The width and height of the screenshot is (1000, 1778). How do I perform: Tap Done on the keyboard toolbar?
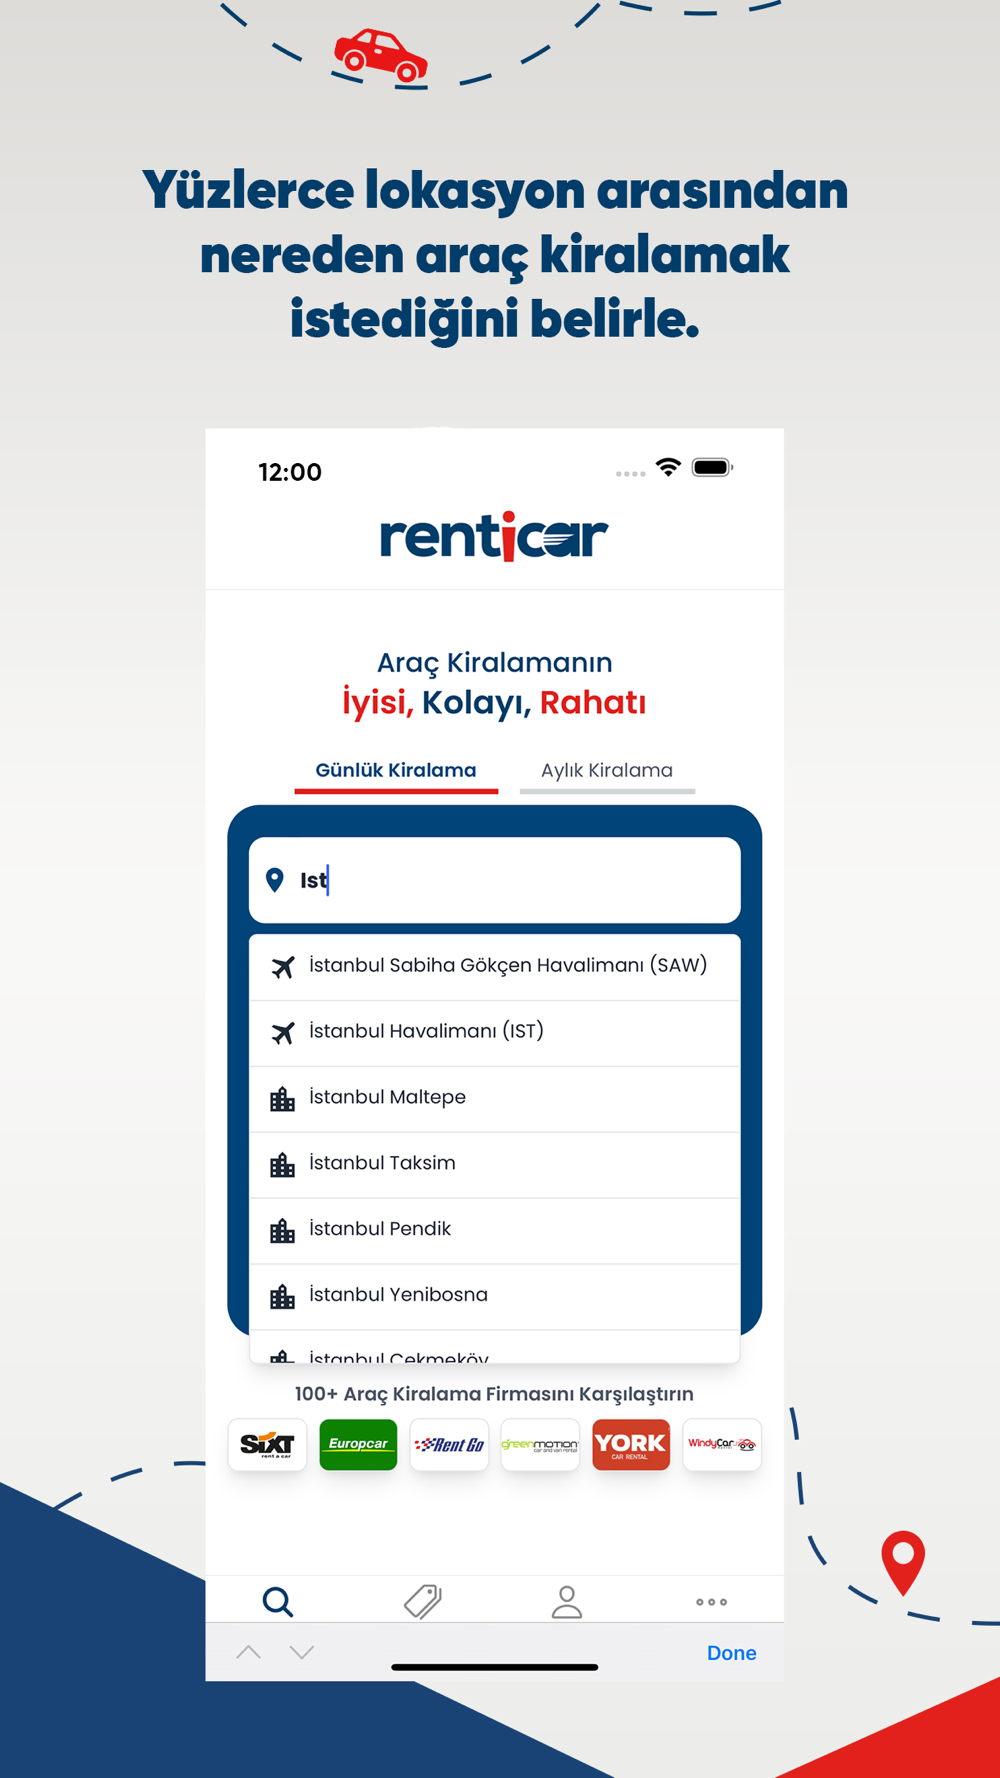[x=732, y=1653]
